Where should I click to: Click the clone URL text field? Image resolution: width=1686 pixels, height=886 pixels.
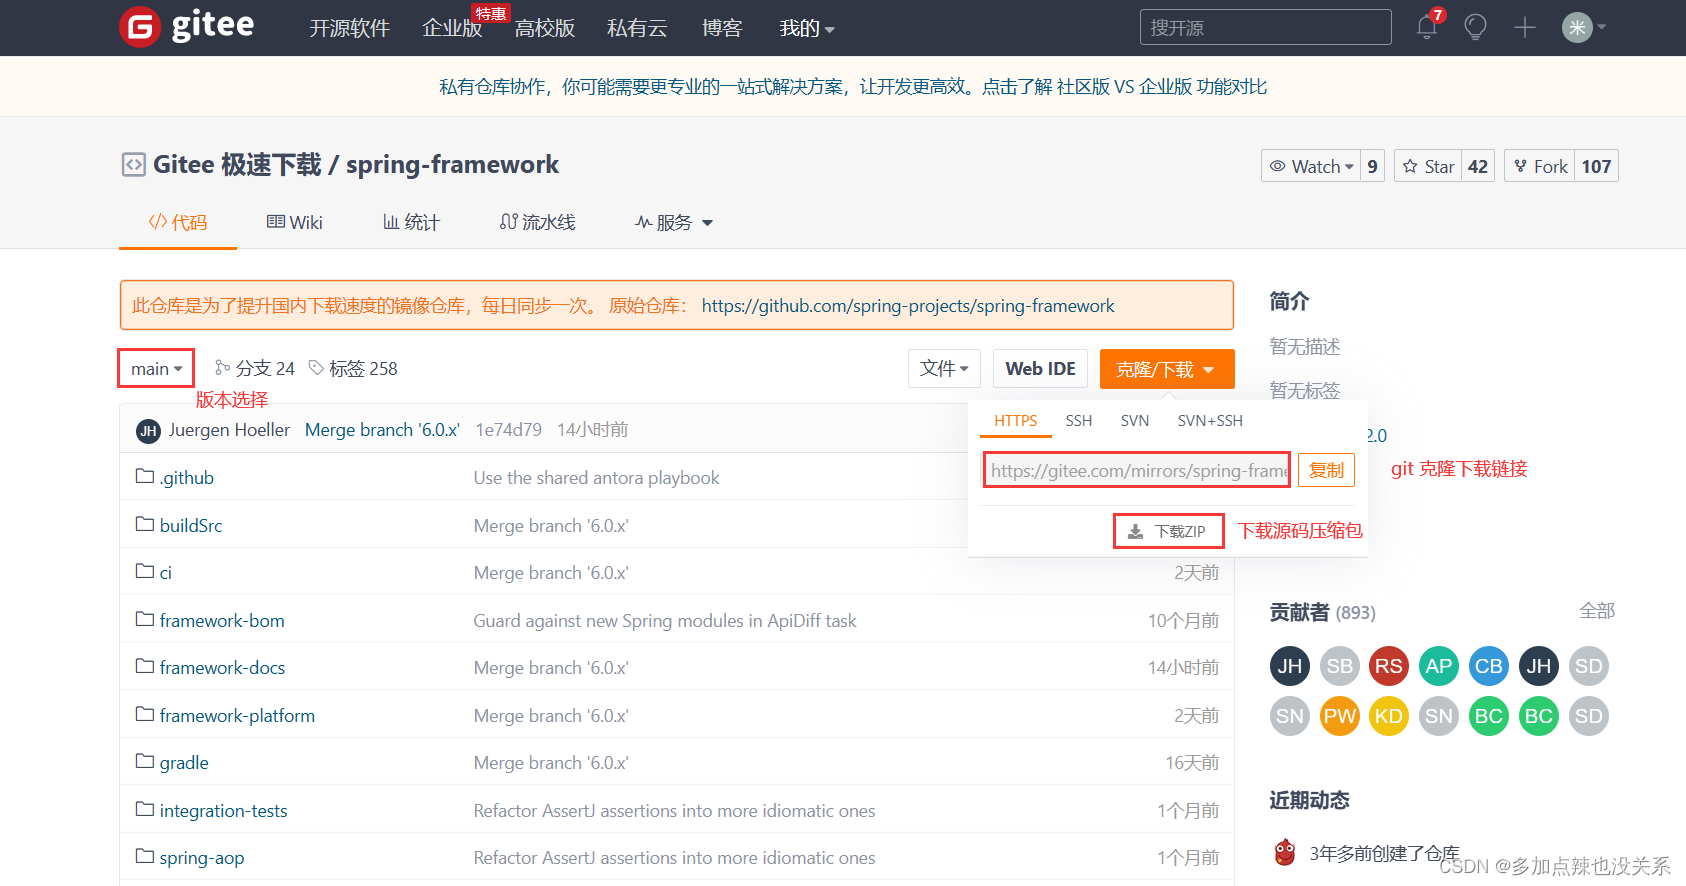[1137, 470]
